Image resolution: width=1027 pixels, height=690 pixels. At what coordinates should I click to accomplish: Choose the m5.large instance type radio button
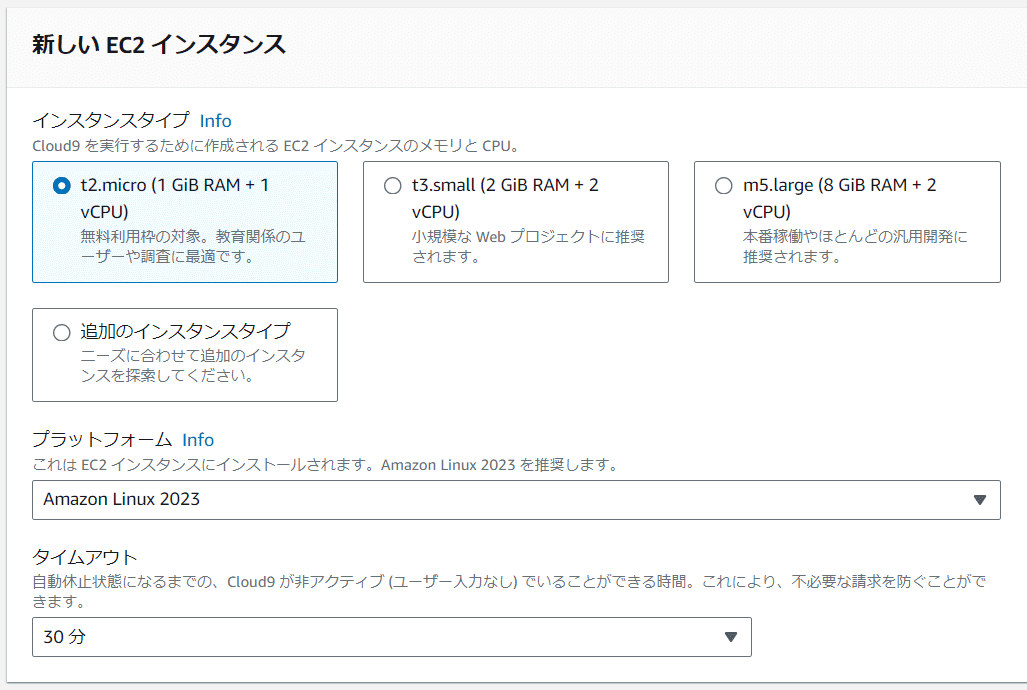coord(724,186)
